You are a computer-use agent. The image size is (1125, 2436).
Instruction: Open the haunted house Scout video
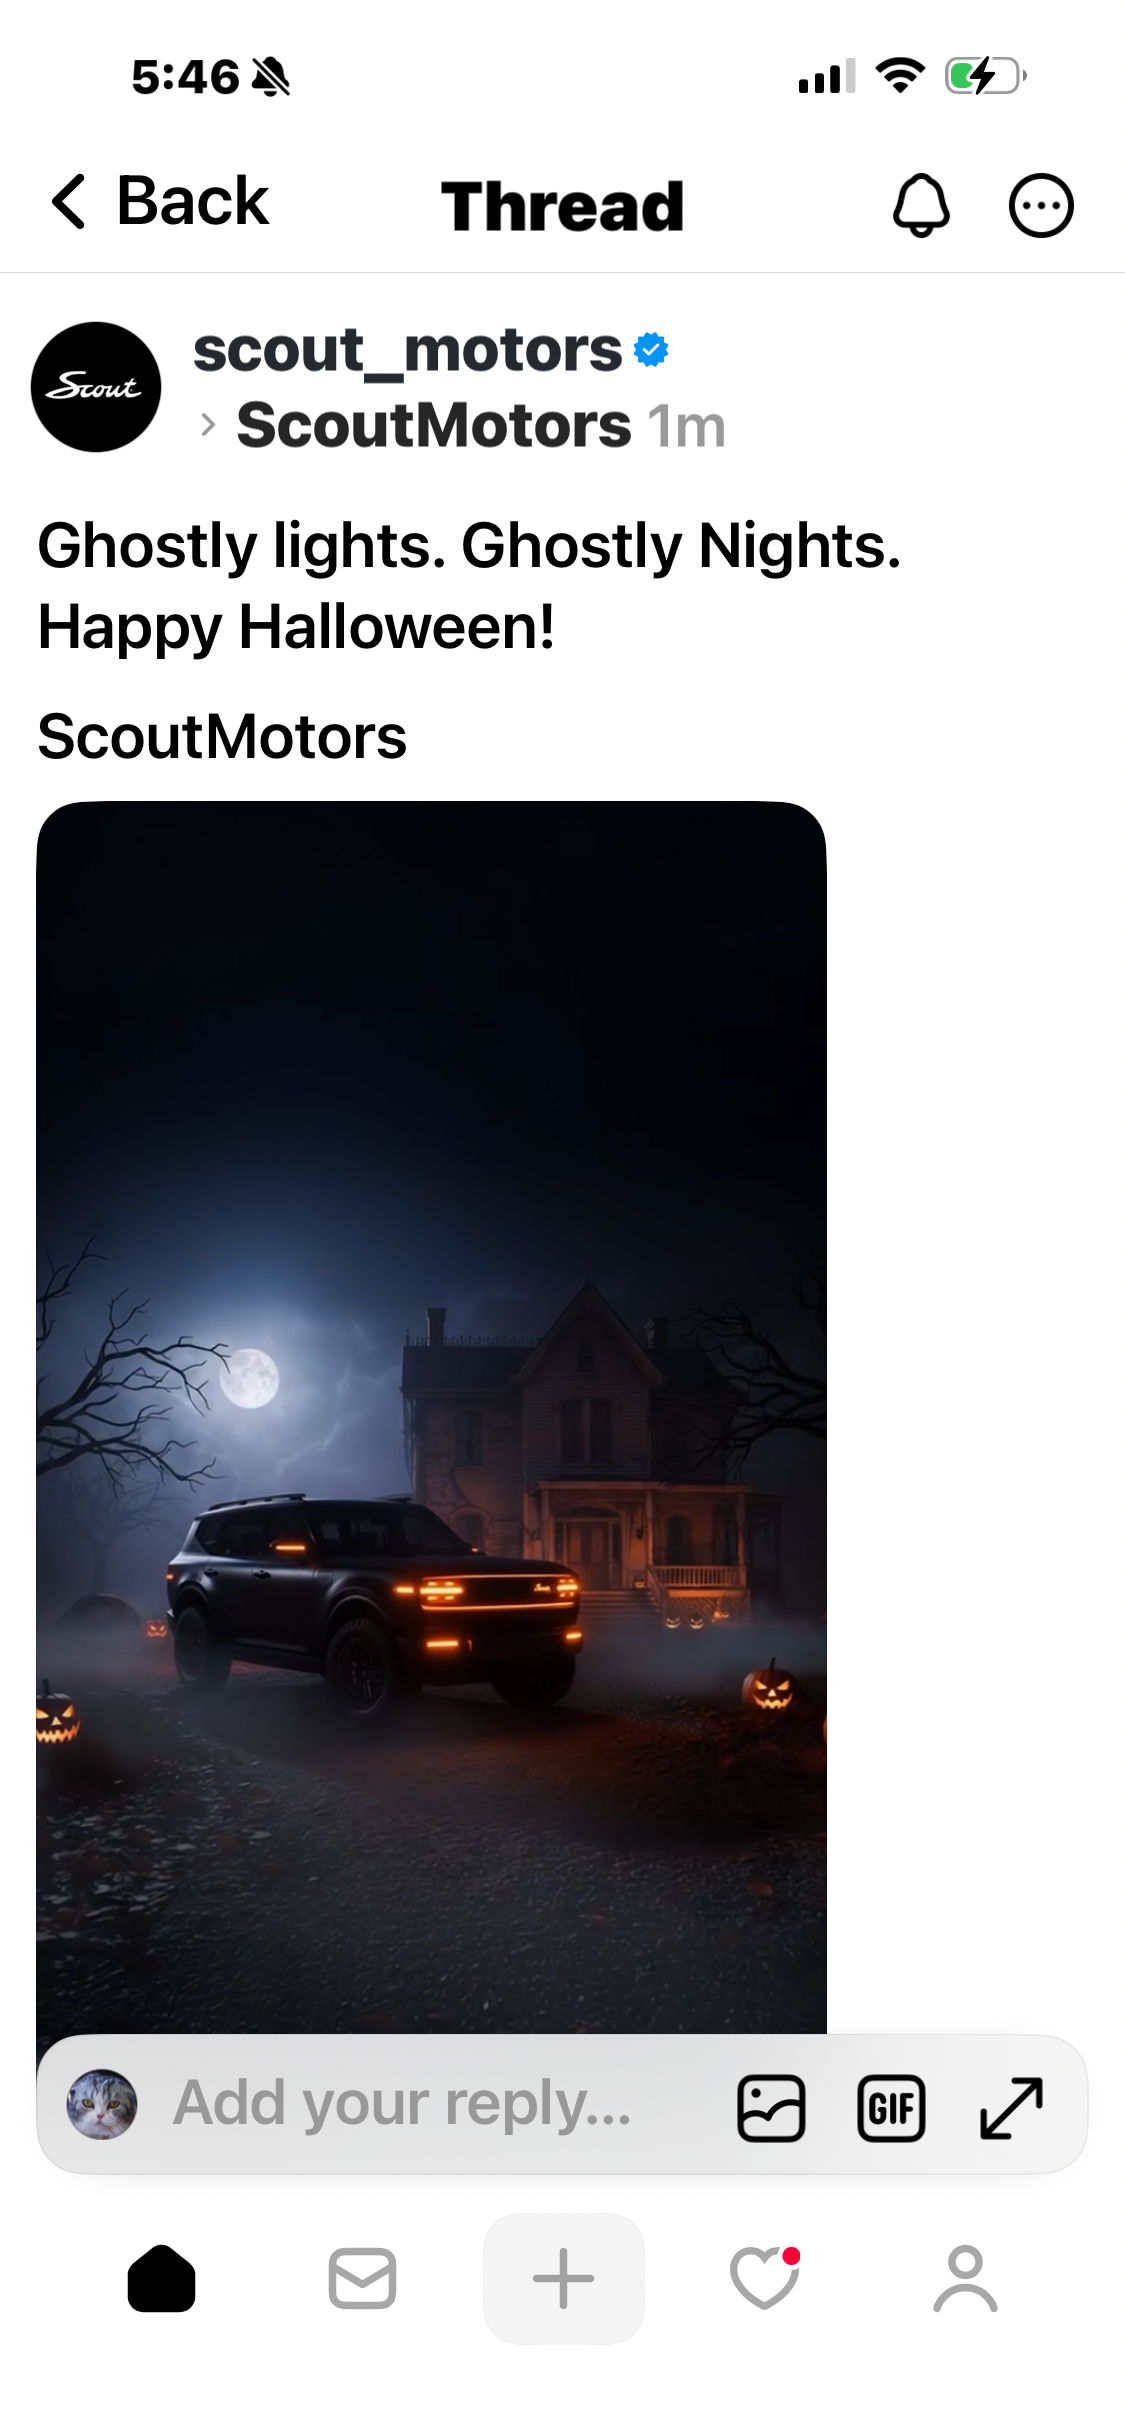point(431,1417)
